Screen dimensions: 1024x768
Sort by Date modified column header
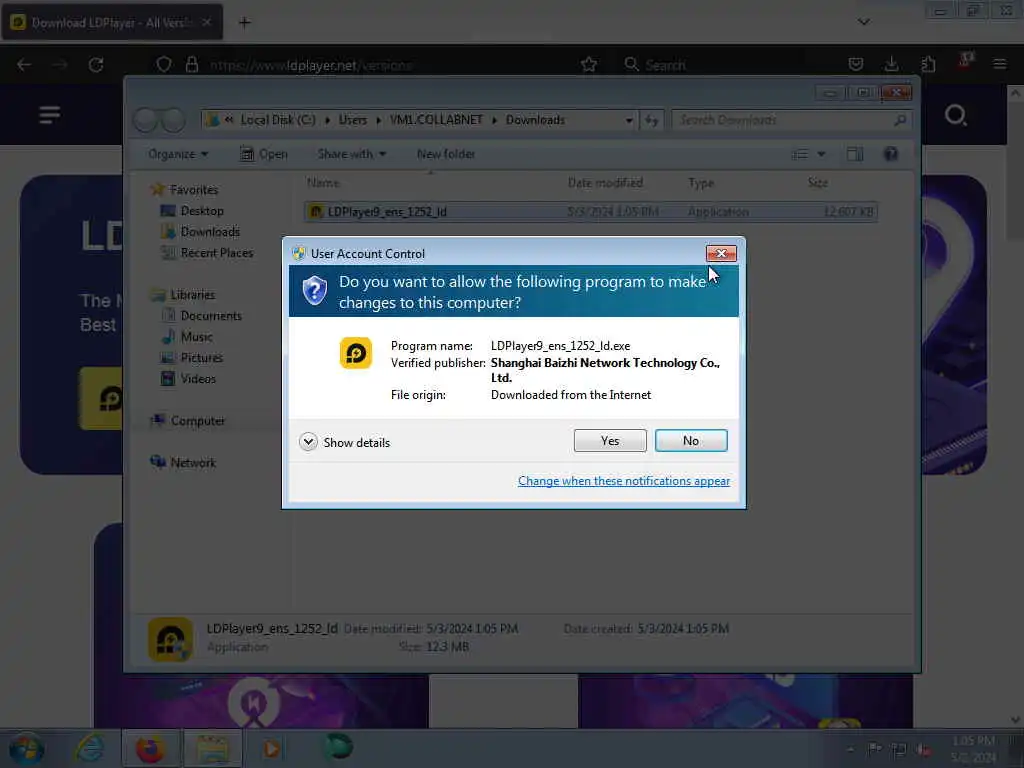605,183
